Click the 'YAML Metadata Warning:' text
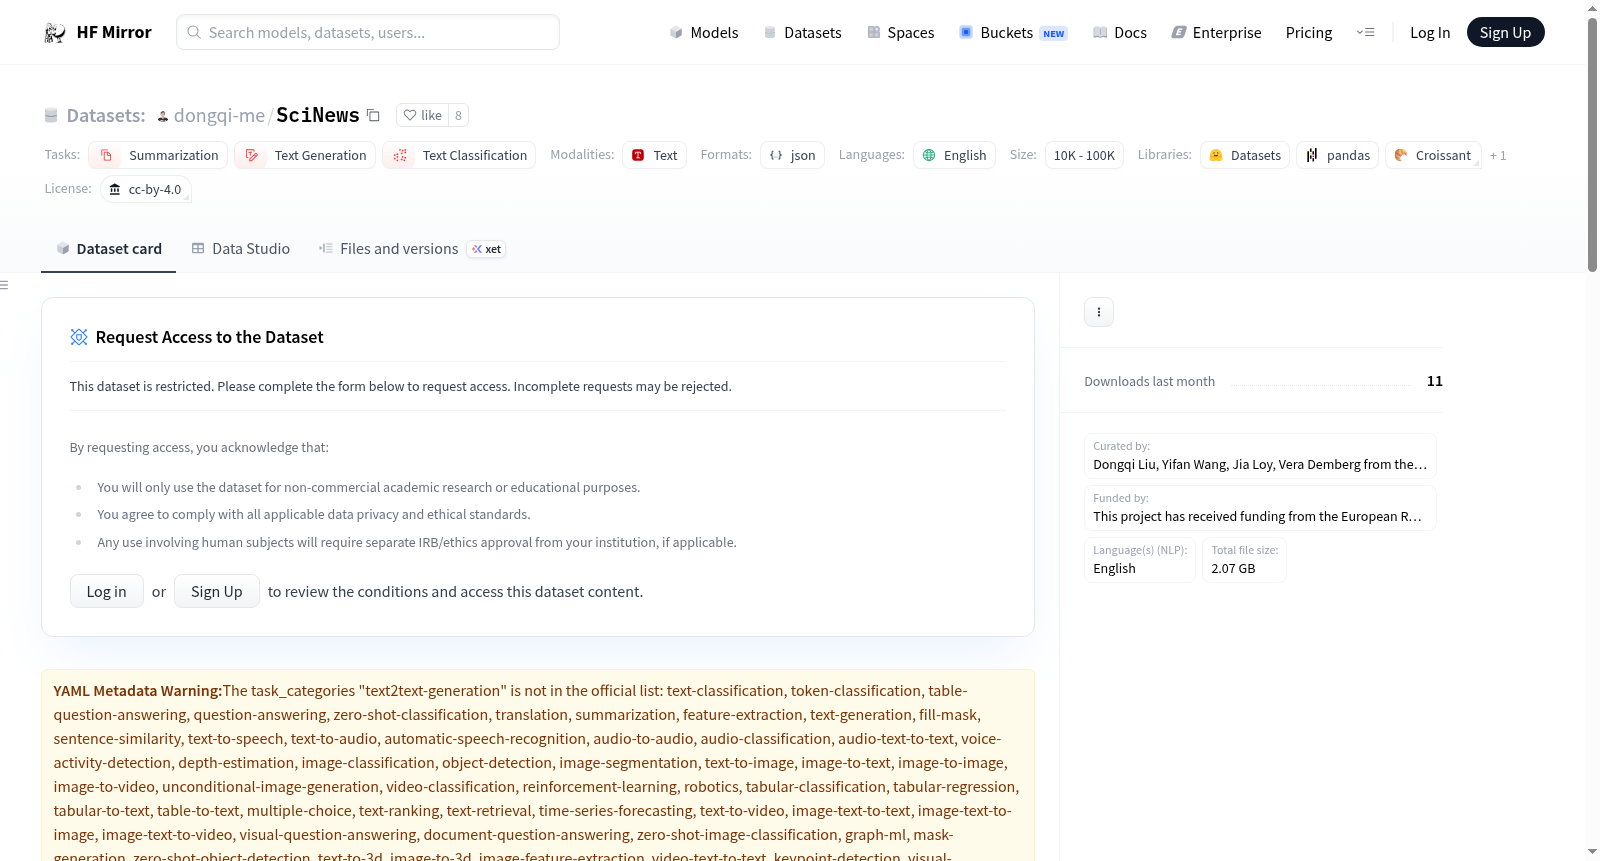This screenshot has width=1600, height=861. pos(138,691)
